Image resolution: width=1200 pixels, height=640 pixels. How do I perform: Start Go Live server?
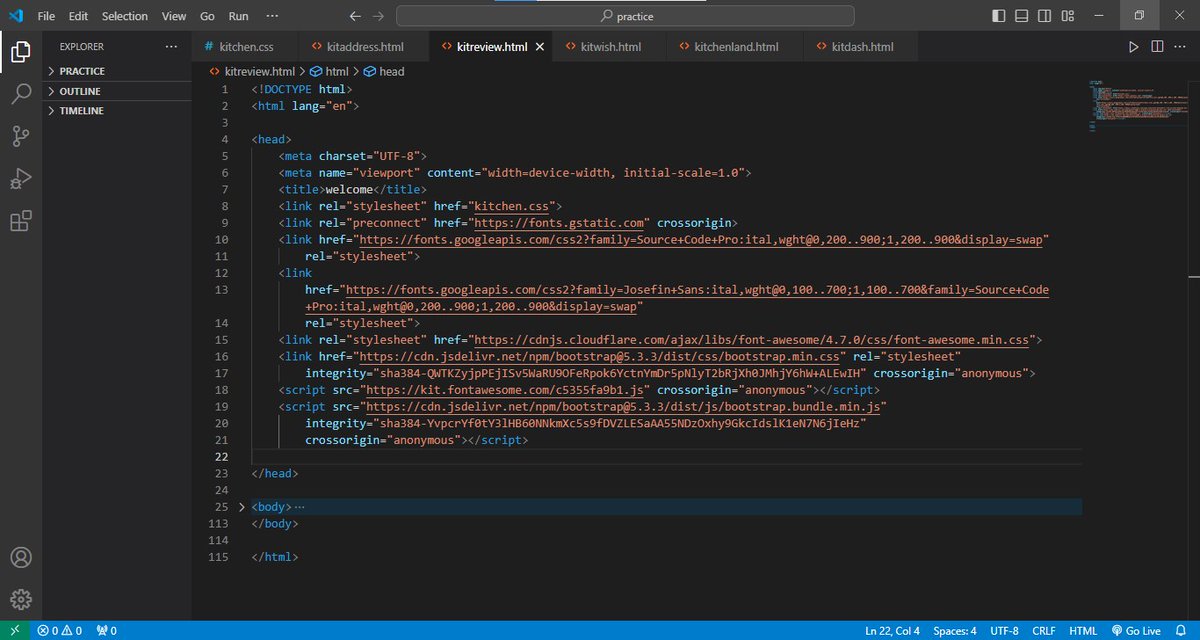(x=1135, y=631)
